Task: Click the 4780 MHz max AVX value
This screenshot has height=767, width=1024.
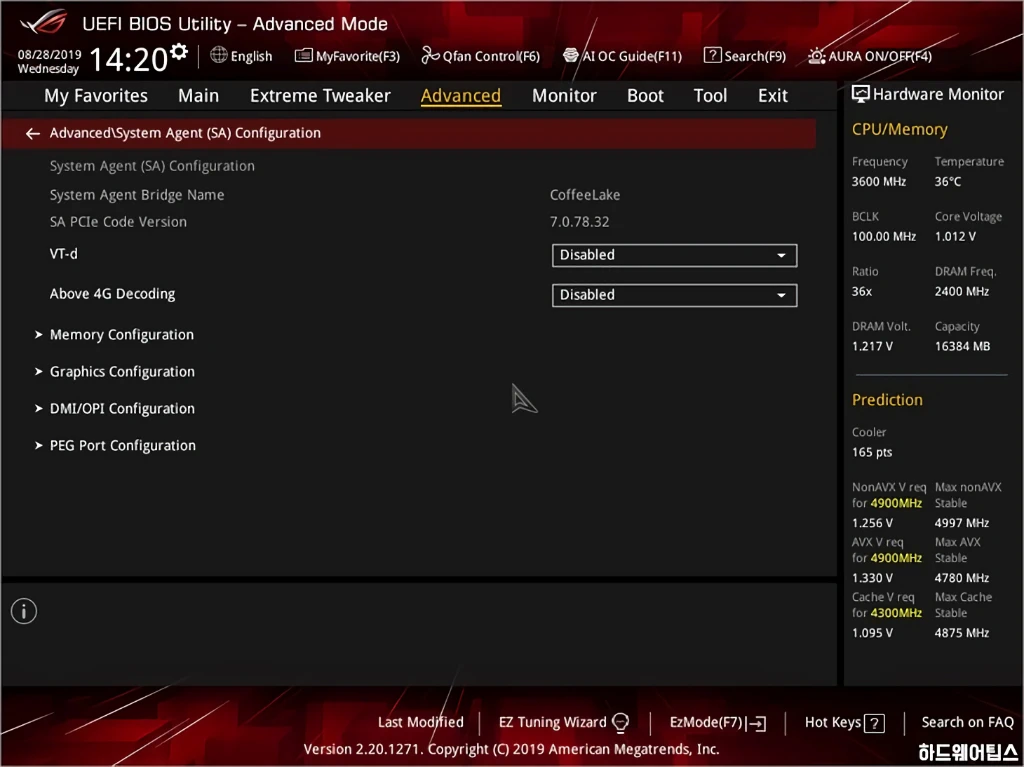Action: coord(961,578)
